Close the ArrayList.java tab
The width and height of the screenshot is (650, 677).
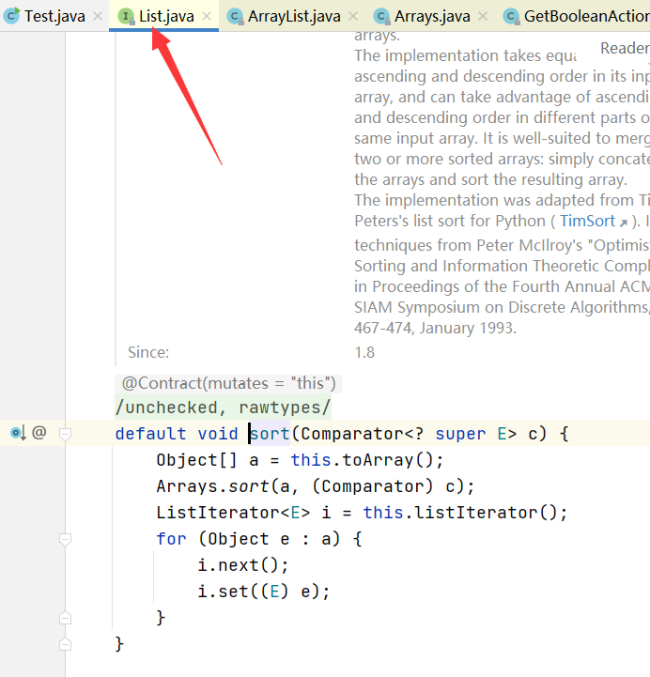(x=353, y=16)
